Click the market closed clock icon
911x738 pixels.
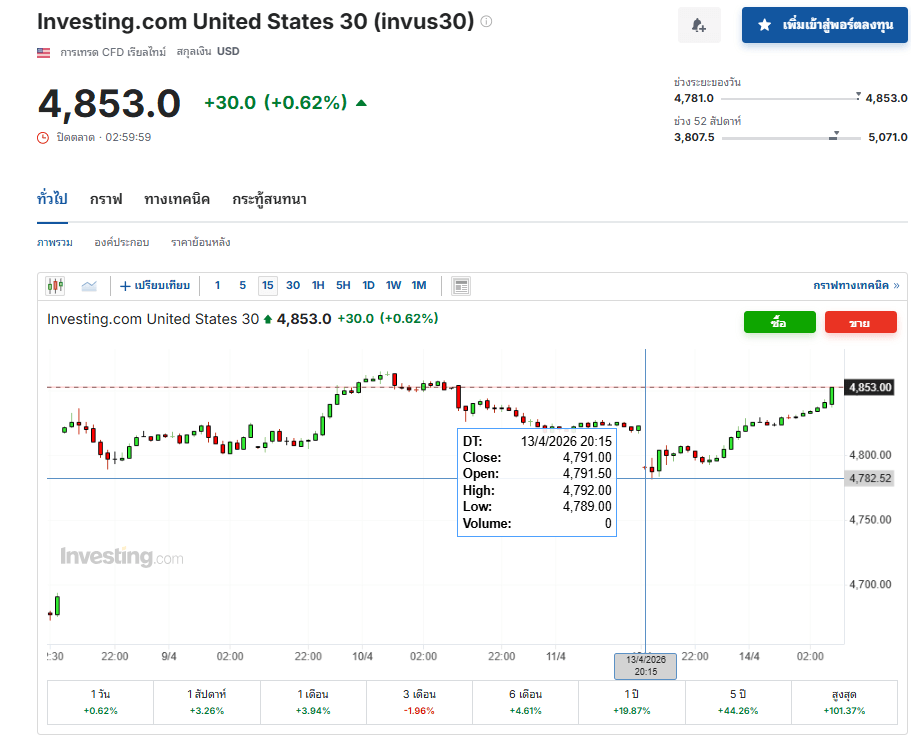43,138
